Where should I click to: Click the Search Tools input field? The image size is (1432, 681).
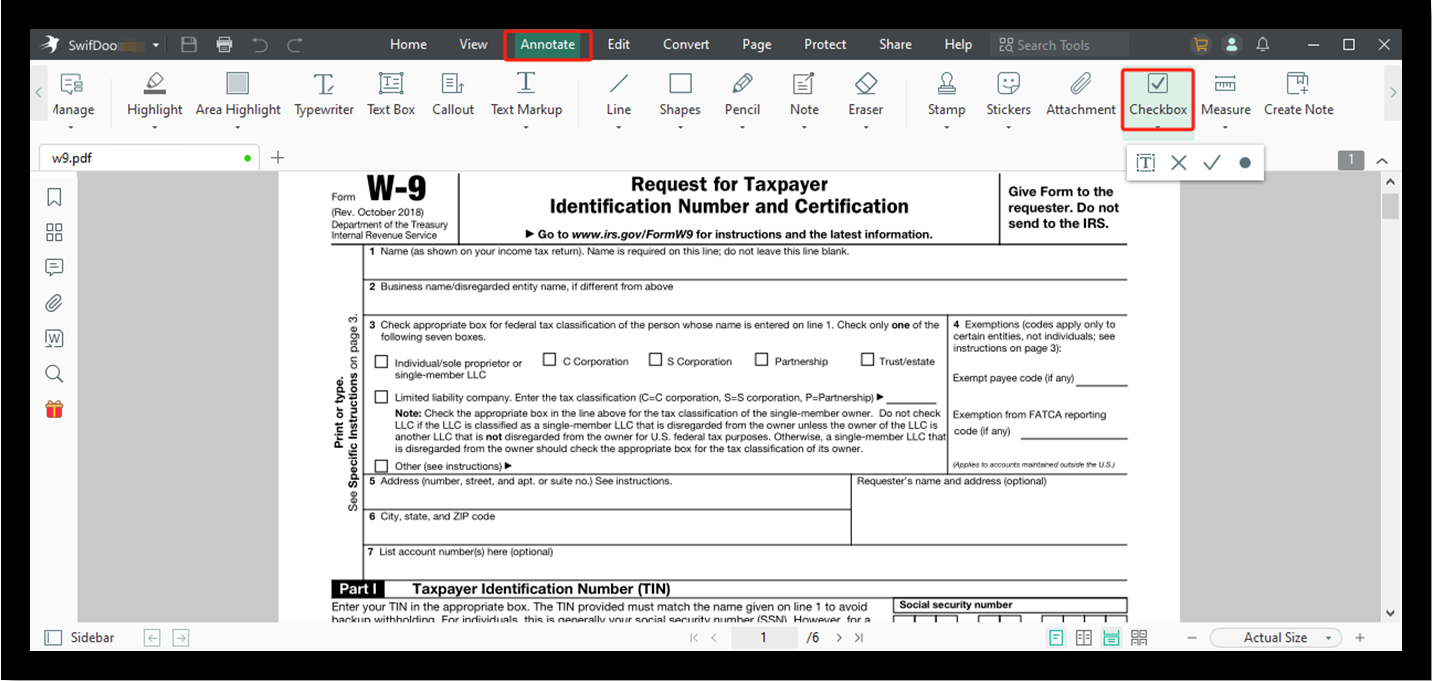point(1064,45)
